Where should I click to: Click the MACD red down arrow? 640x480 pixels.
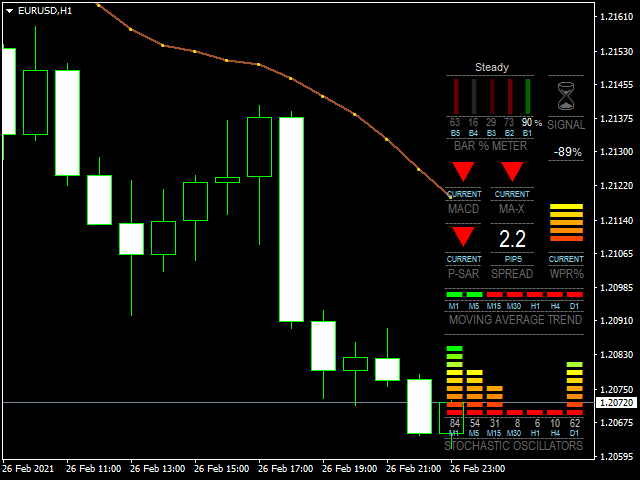[463, 172]
